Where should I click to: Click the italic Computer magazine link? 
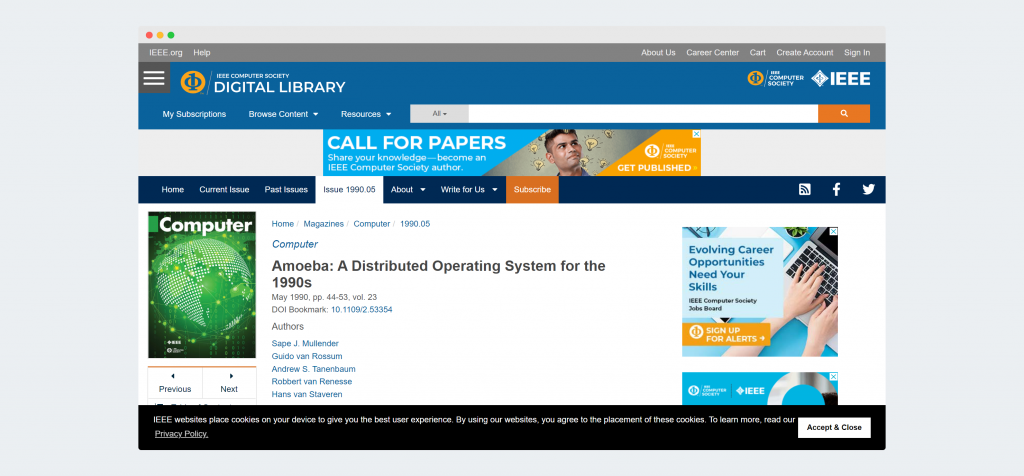(x=295, y=244)
